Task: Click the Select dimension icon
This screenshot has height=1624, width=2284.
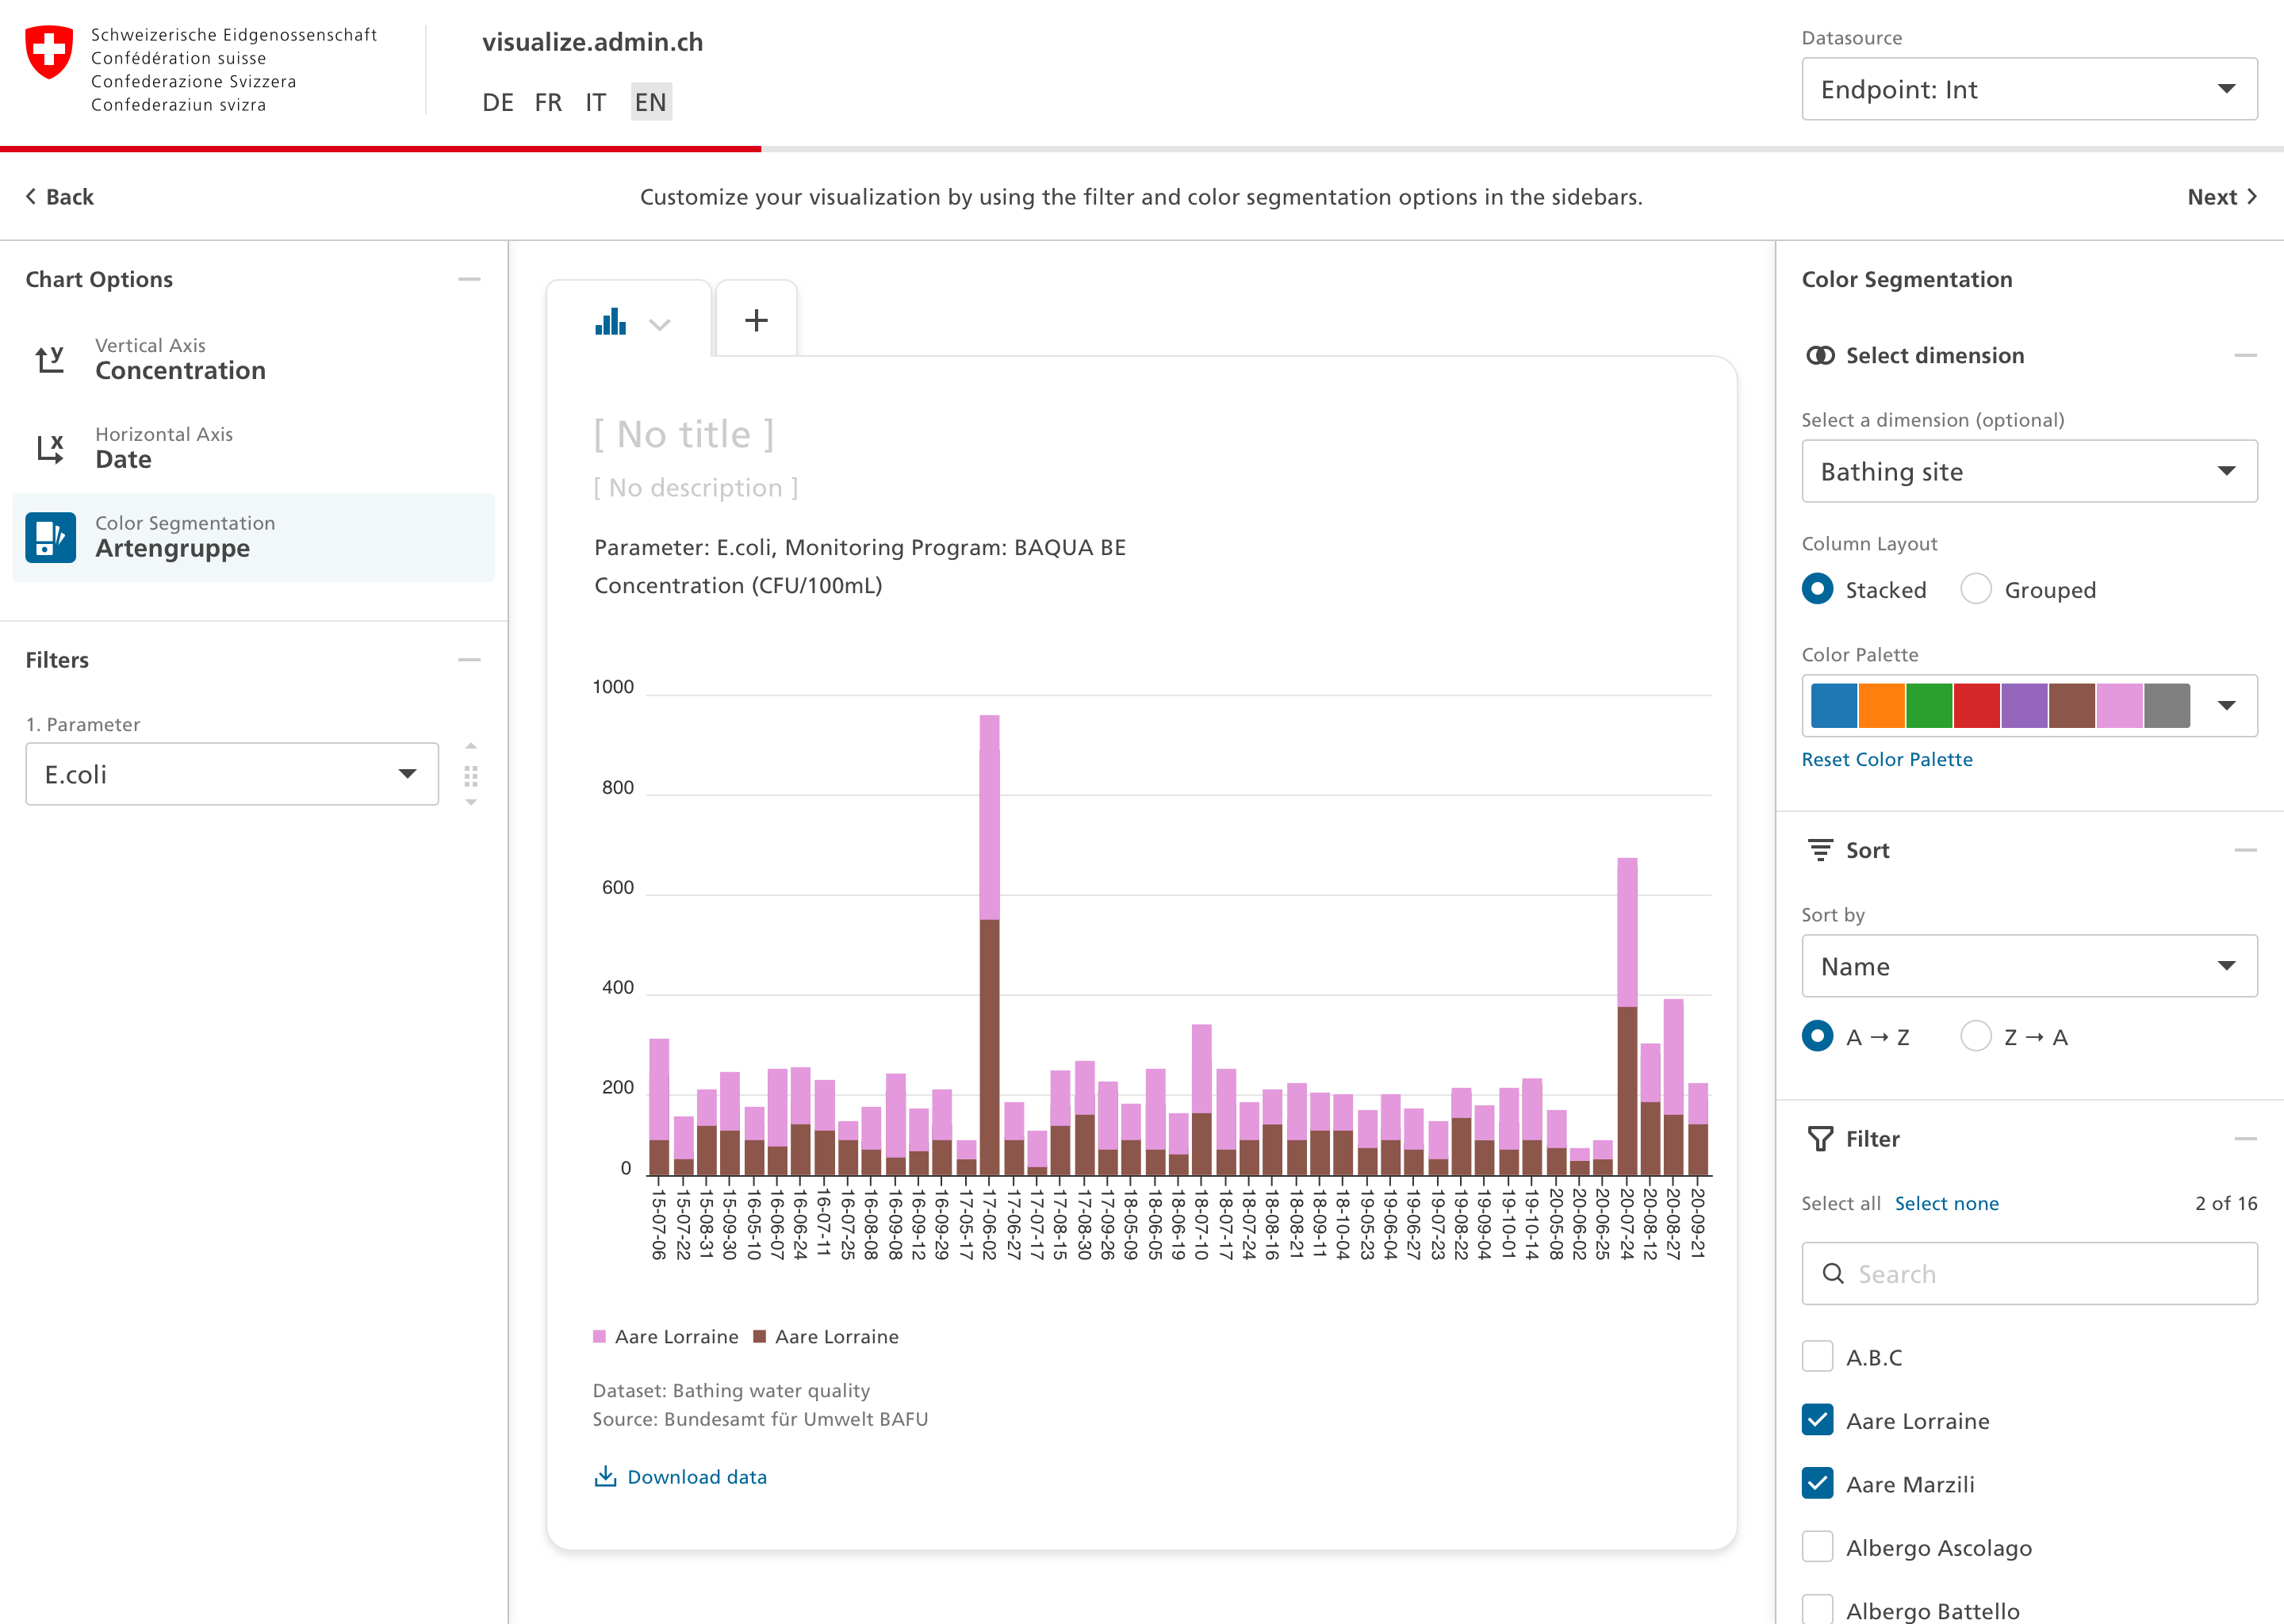Action: tap(1820, 355)
